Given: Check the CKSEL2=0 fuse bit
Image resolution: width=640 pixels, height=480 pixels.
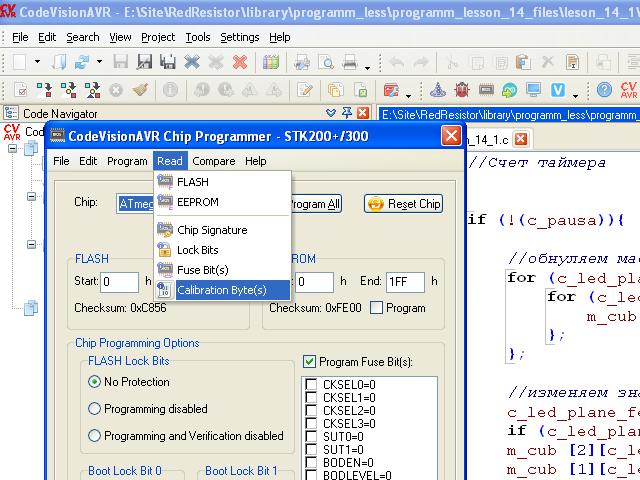Looking at the screenshot, I should coord(311,411).
